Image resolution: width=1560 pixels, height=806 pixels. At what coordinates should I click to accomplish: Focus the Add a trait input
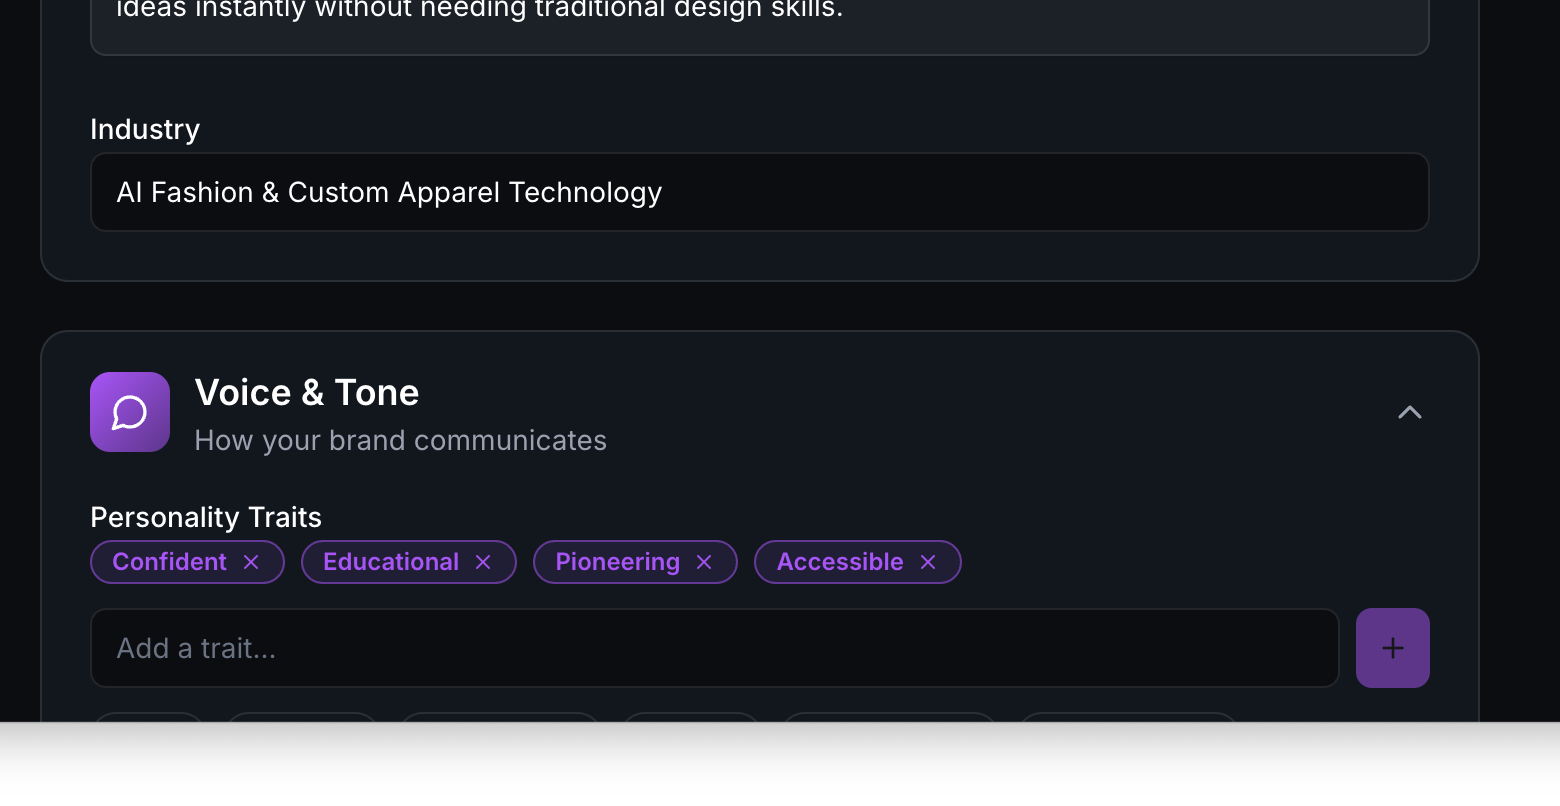pyautogui.click(x=714, y=648)
